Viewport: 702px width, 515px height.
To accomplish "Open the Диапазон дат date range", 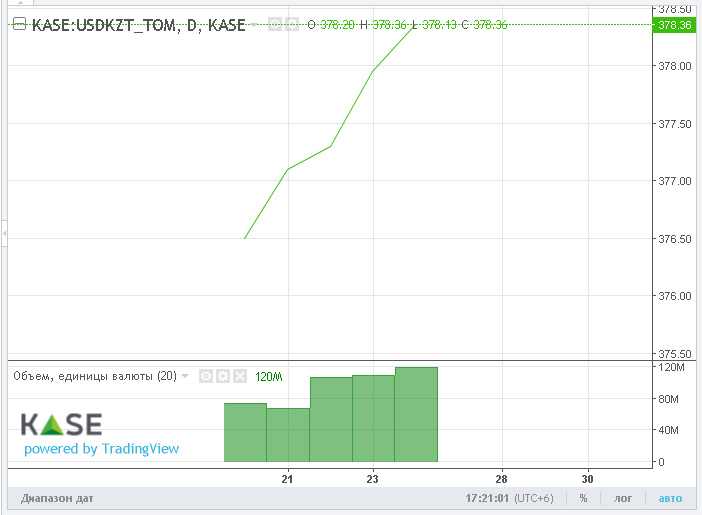I will 52,497.
